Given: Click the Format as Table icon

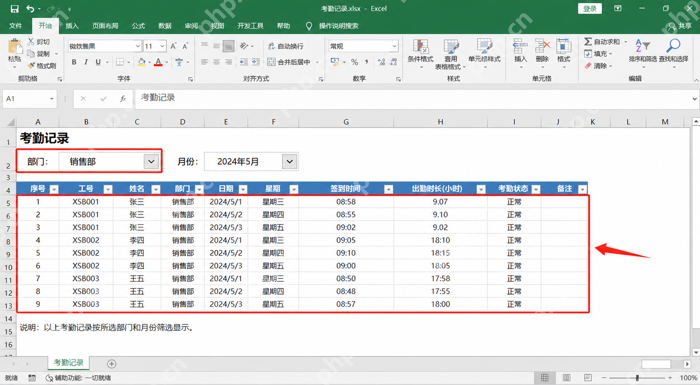Looking at the screenshot, I should [451, 47].
